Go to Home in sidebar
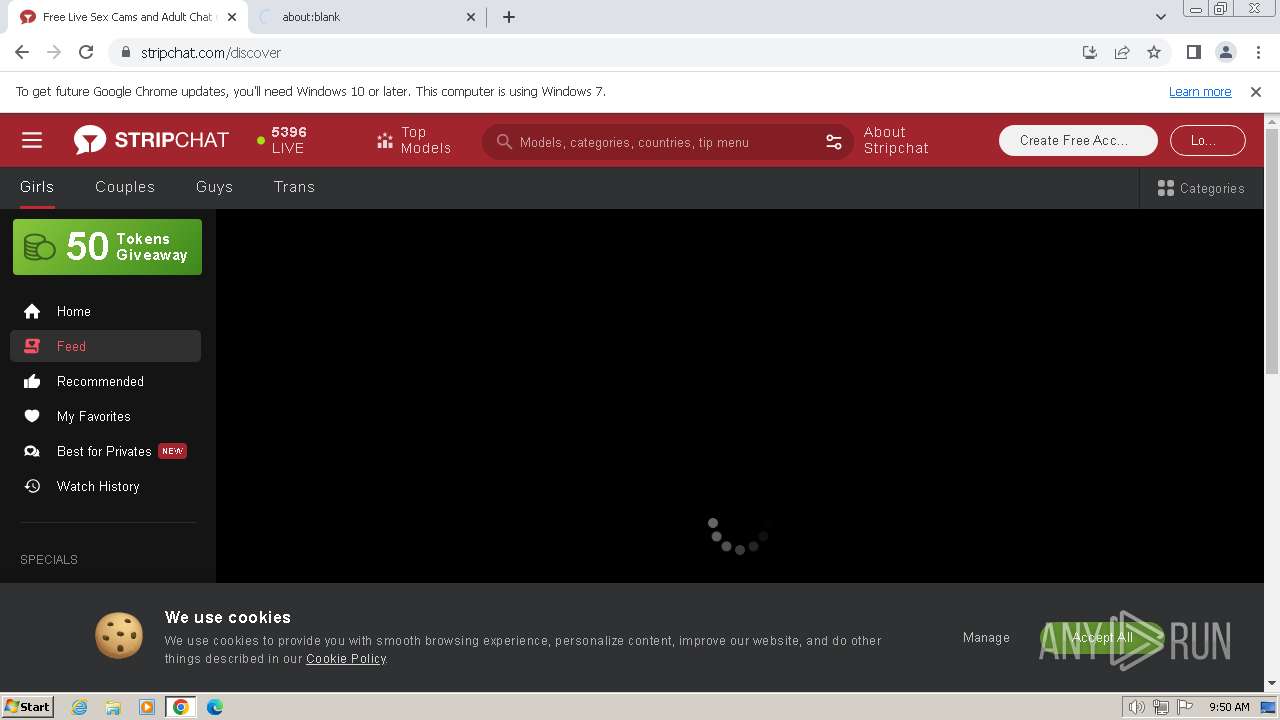 tap(105, 311)
